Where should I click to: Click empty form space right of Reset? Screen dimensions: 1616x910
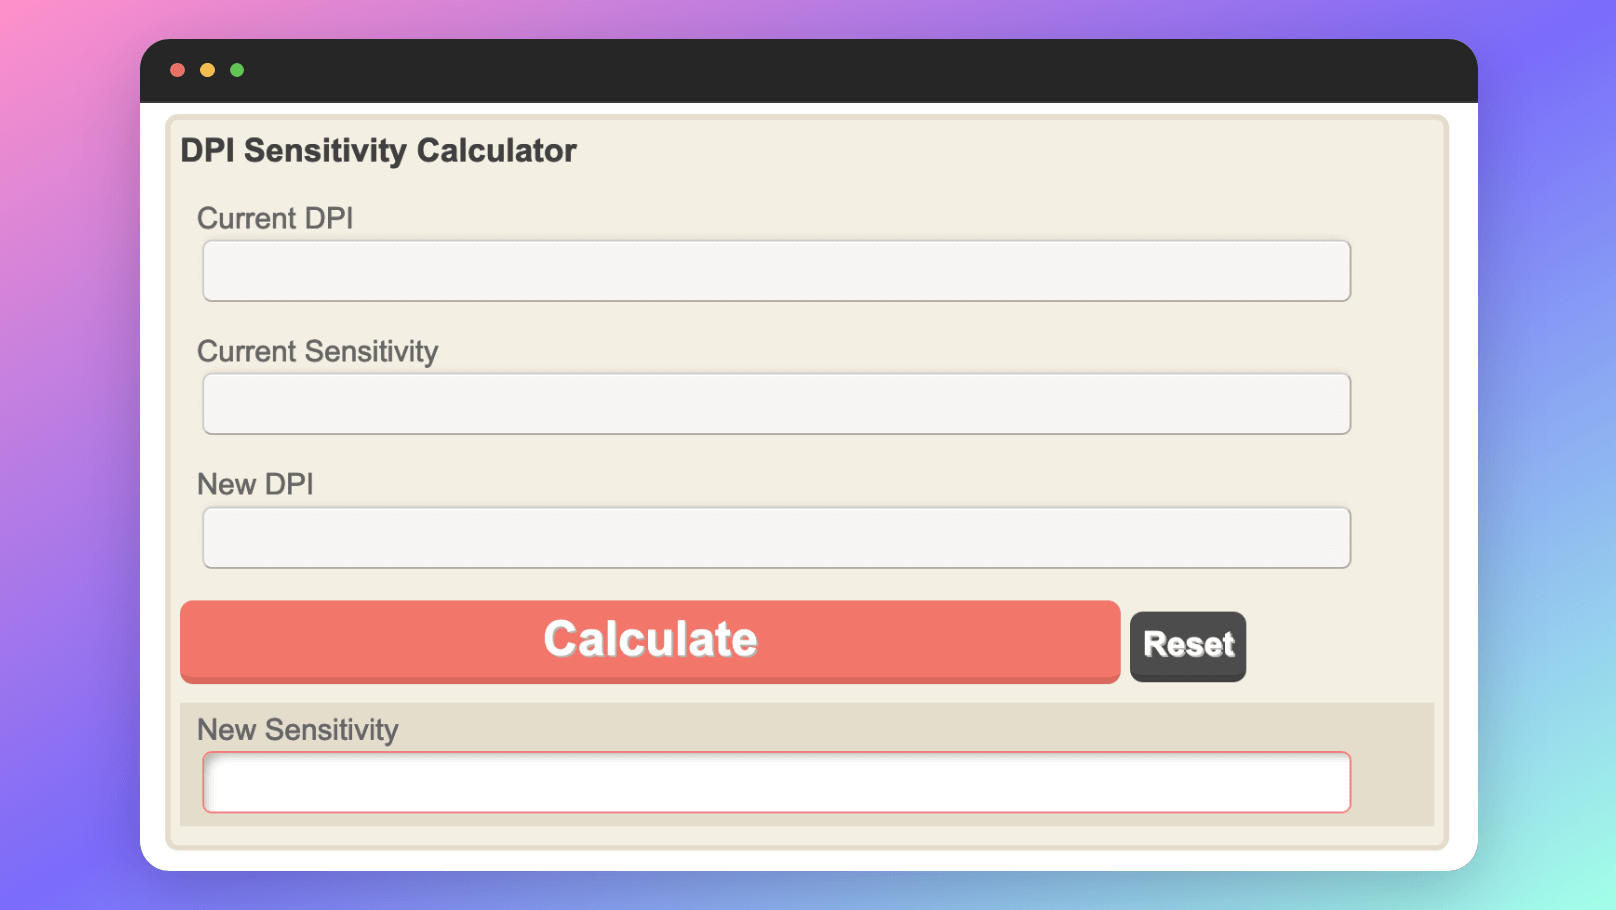(1340, 646)
